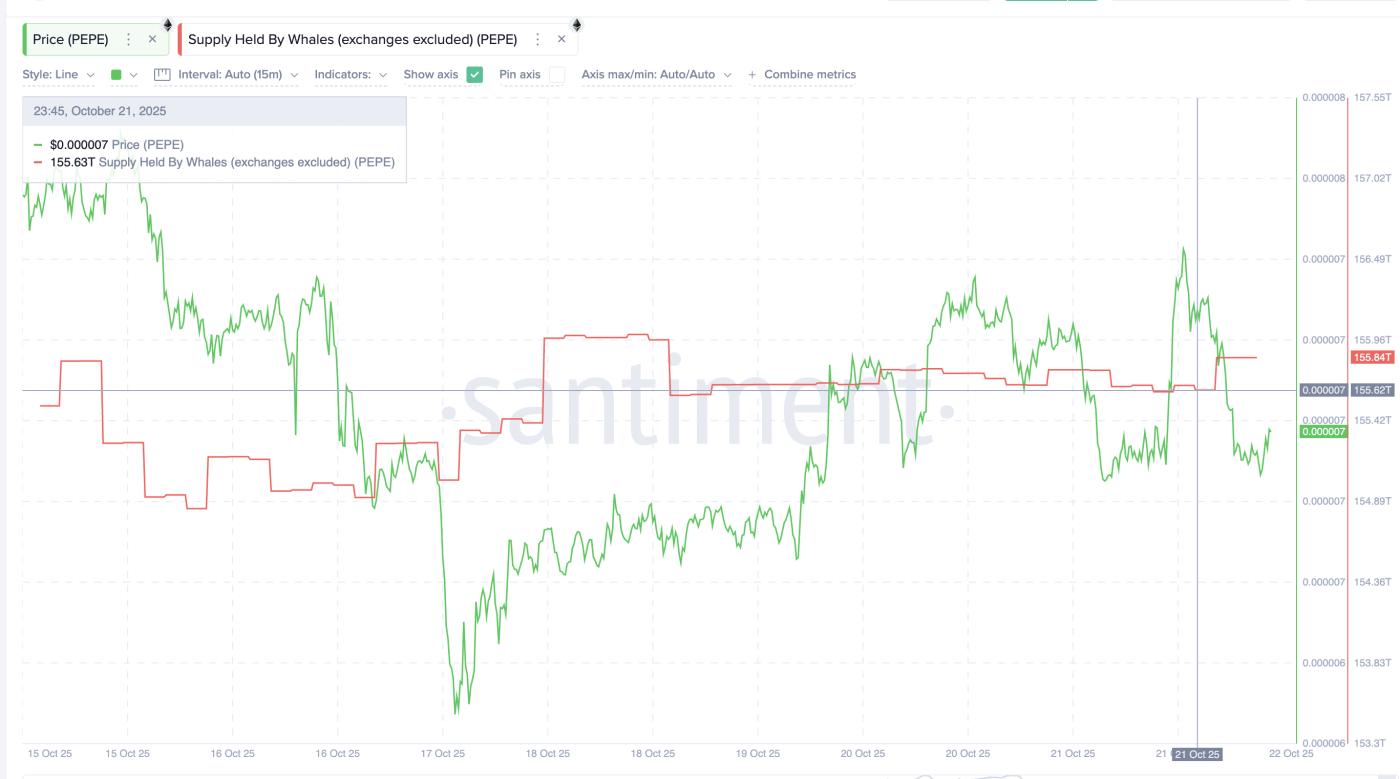
Task: Click the Combine metrics button
Action: [x=809, y=74]
